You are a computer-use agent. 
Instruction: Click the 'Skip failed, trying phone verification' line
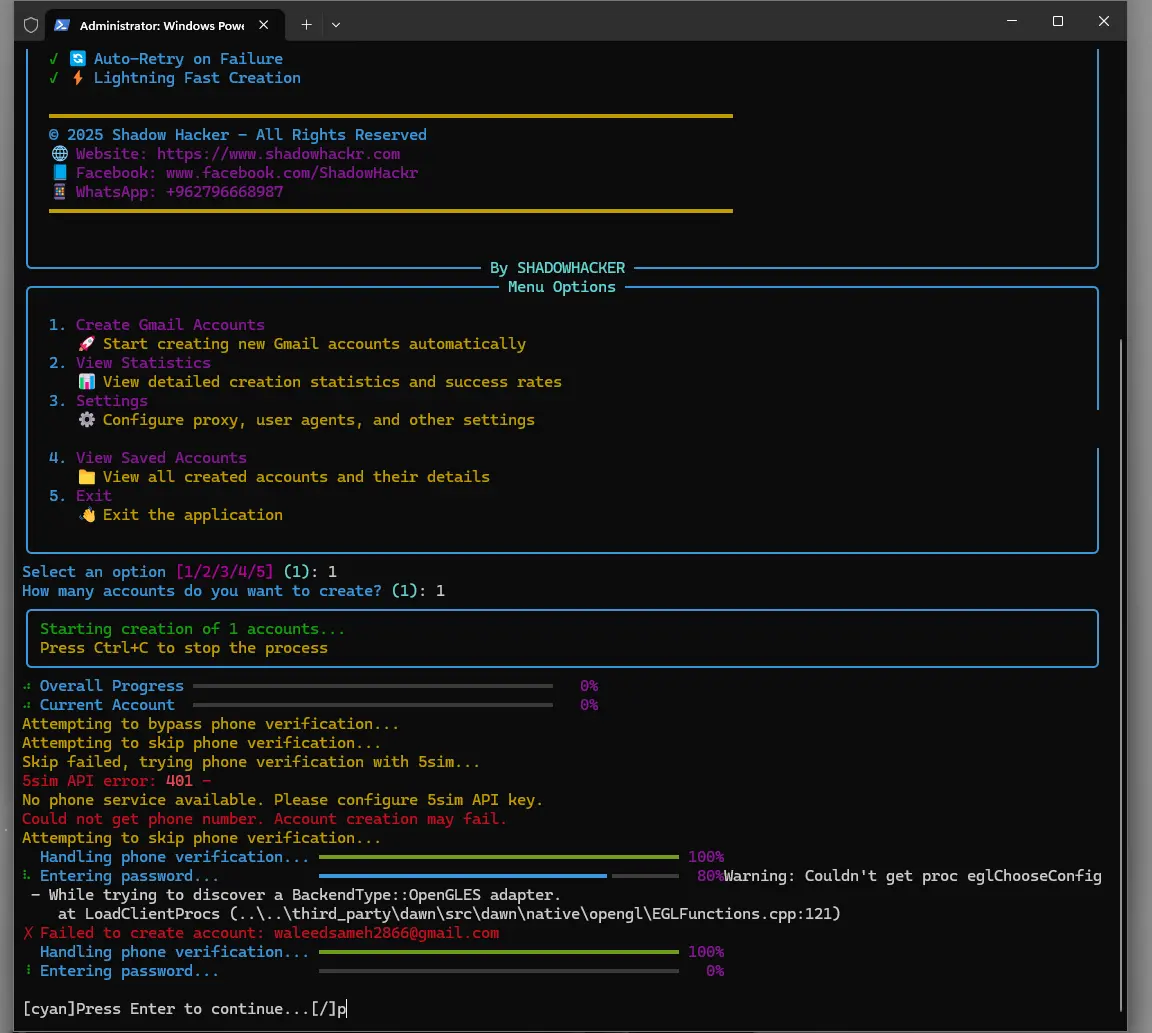click(251, 762)
